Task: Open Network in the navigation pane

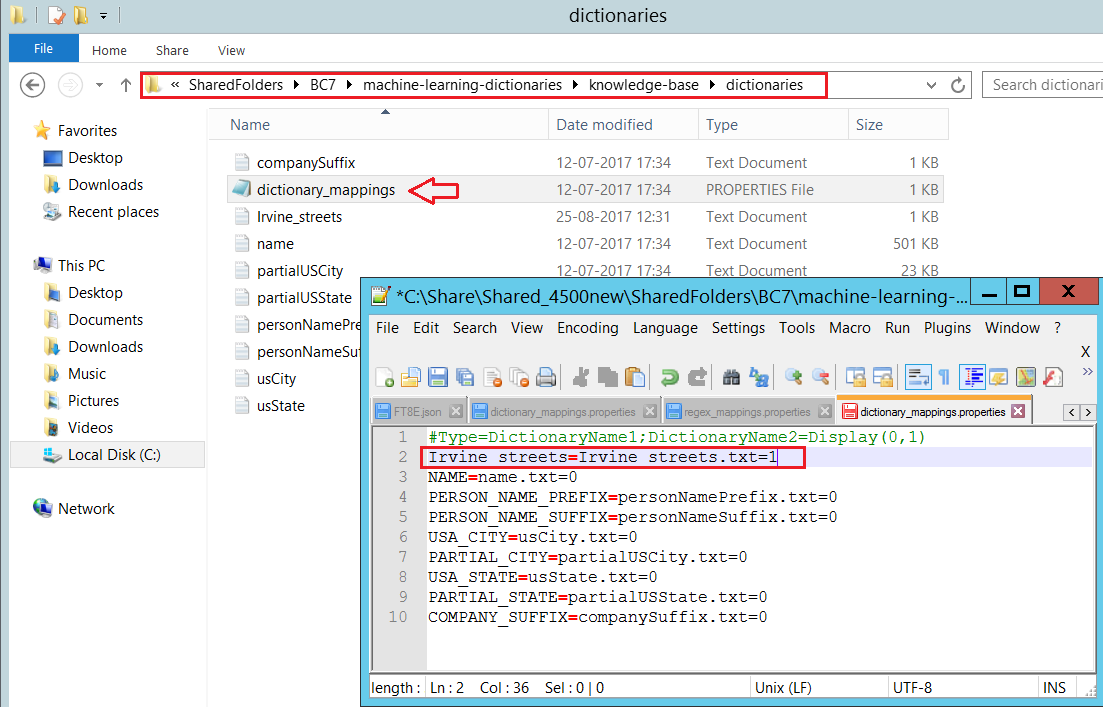Action: pos(86,509)
